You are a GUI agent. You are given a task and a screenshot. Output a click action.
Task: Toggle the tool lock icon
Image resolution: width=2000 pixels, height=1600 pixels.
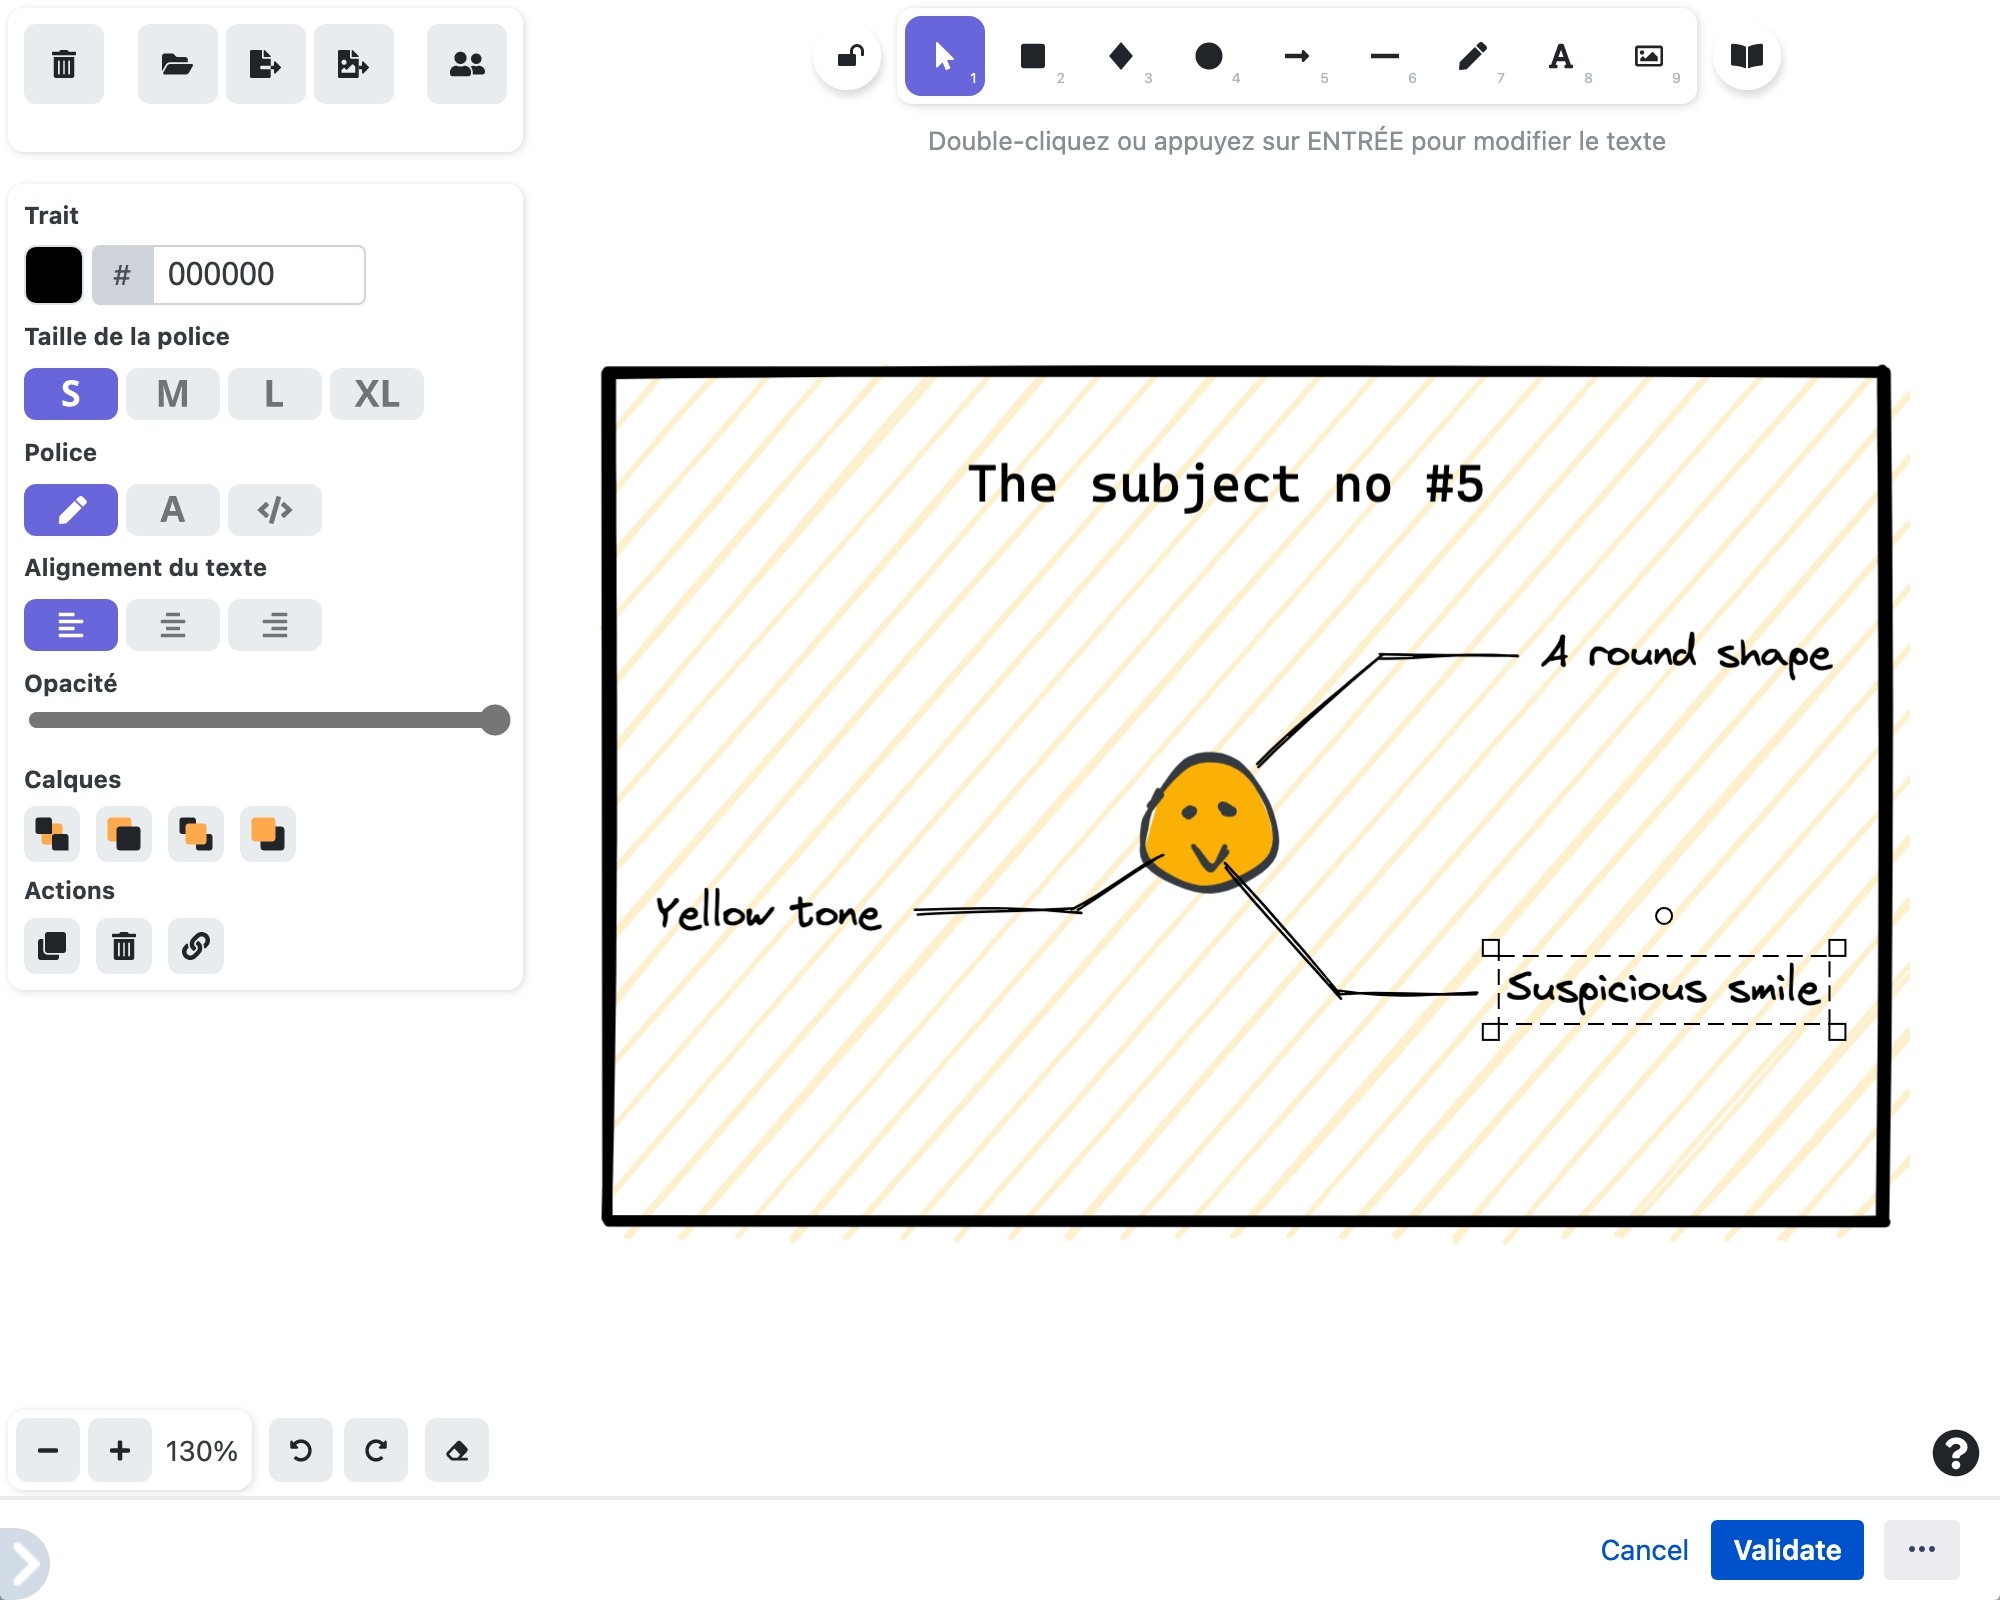[x=849, y=56]
